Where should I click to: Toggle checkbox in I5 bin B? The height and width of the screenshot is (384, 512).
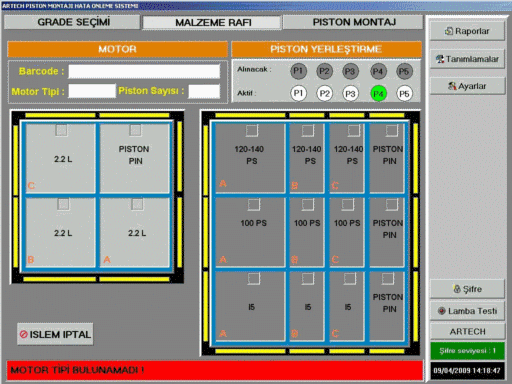tap(308, 279)
